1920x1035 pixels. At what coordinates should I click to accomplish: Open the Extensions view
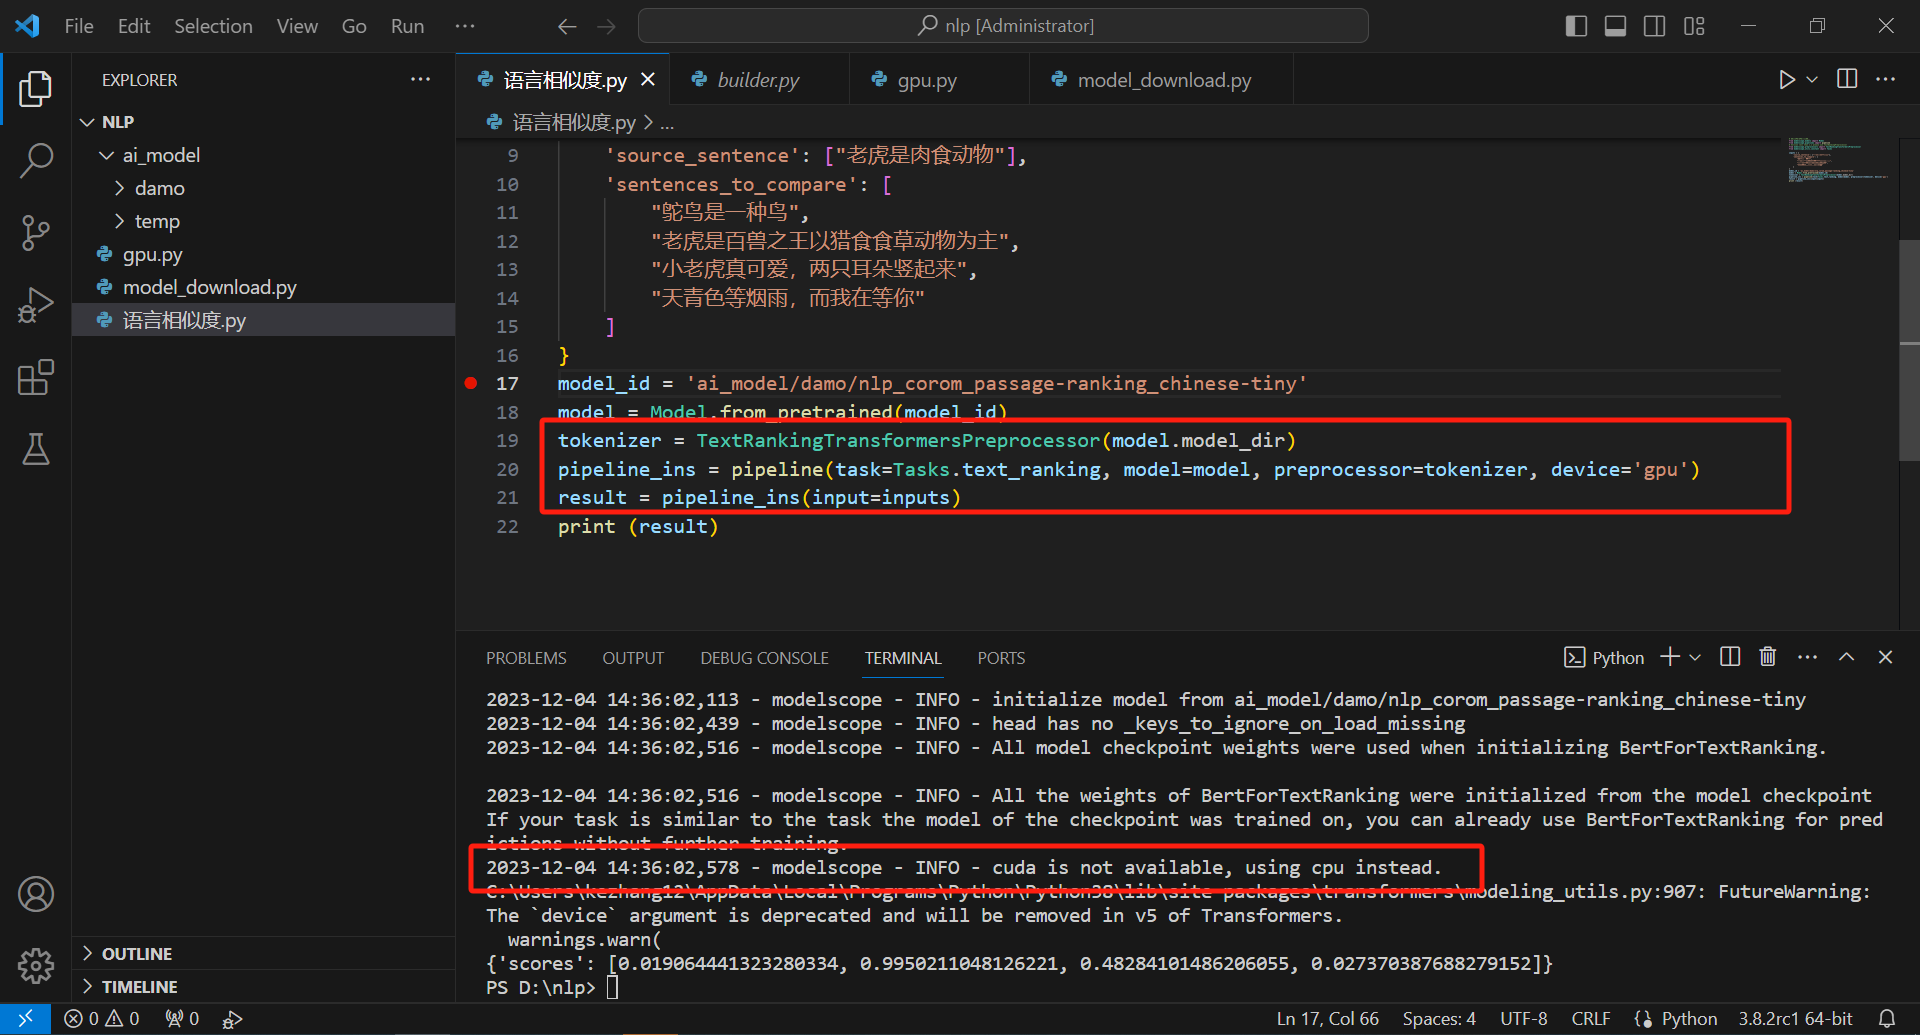click(x=36, y=377)
